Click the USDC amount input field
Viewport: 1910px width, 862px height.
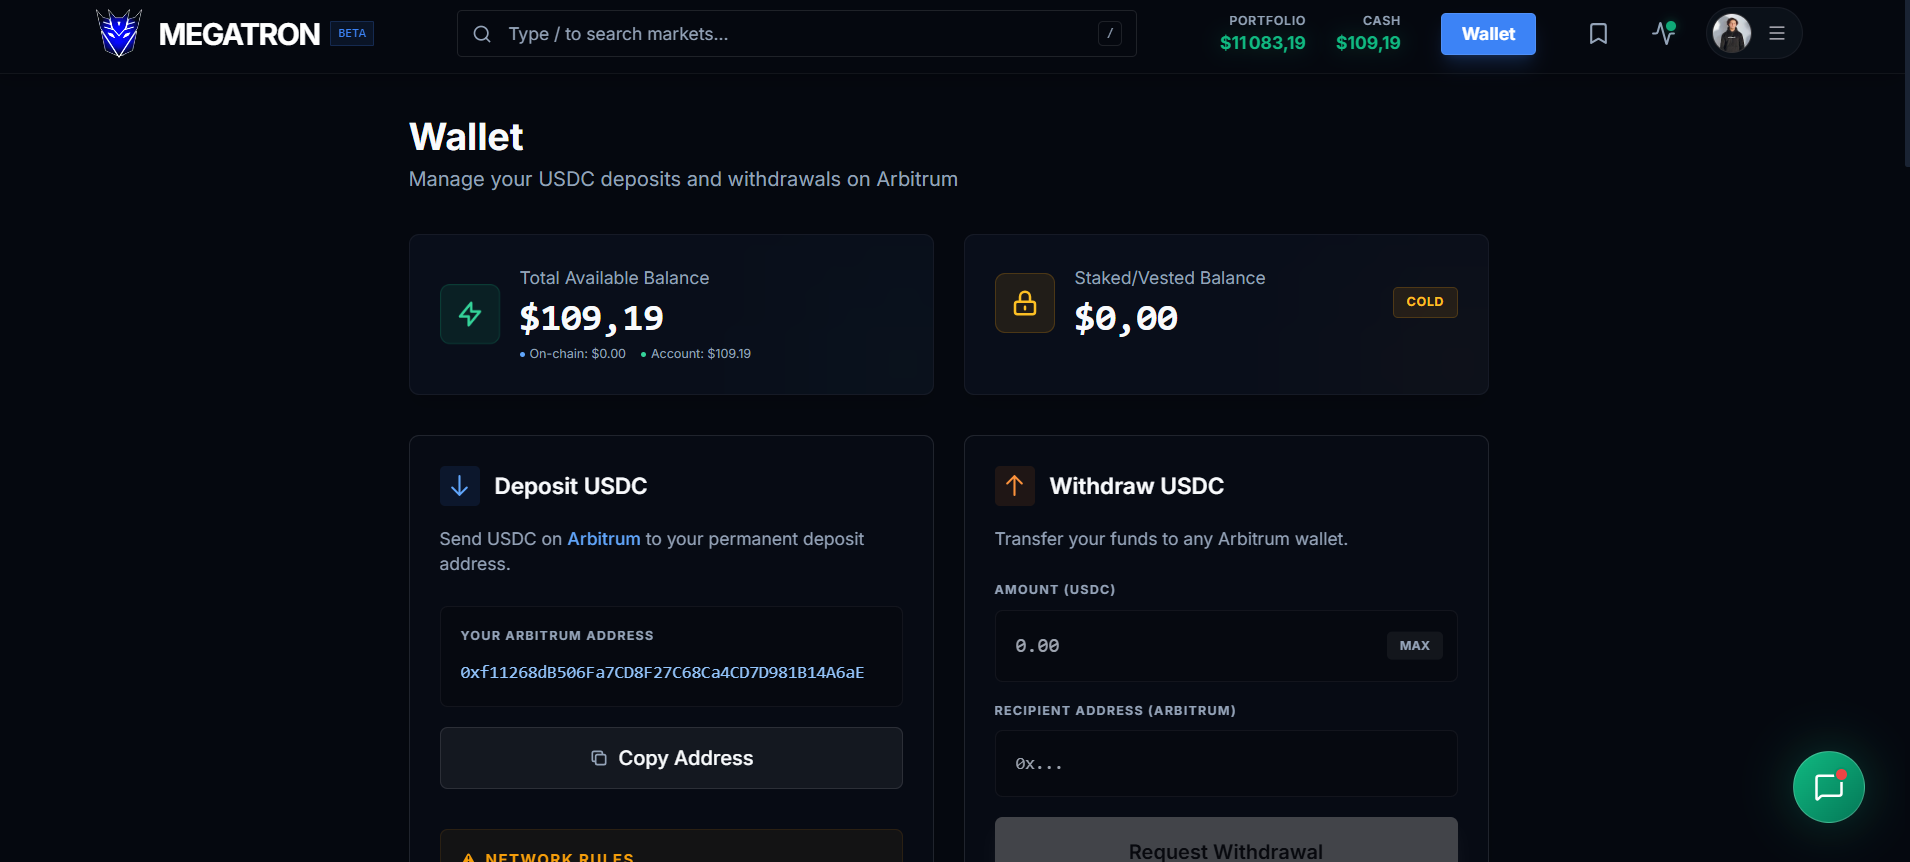click(1226, 646)
